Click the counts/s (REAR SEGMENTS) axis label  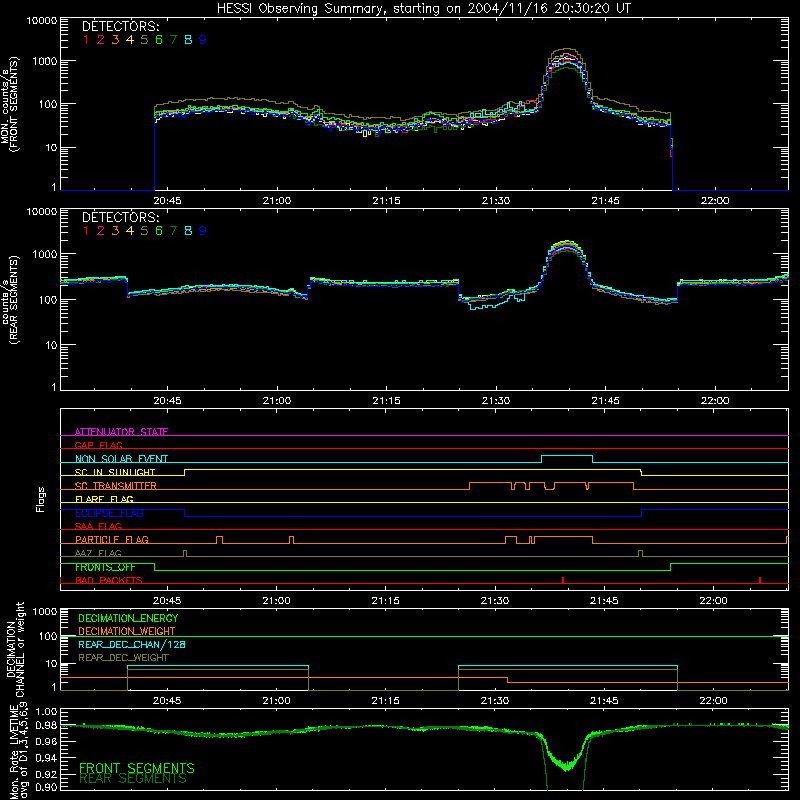click(x=10, y=300)
